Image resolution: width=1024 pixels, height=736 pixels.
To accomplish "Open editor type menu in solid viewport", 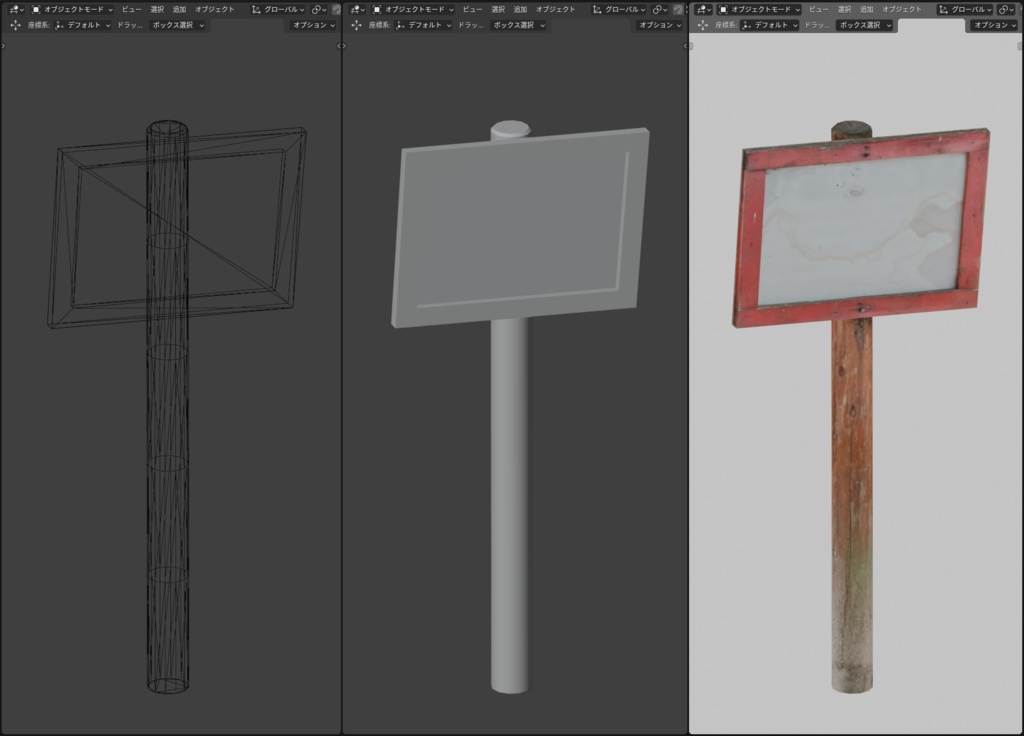I will pos(357,9).
